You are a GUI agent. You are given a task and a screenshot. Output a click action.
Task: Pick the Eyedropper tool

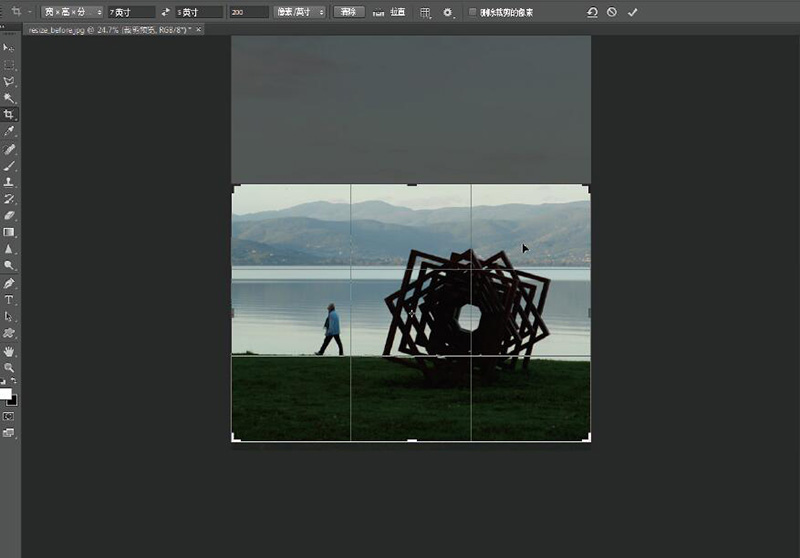9,132
